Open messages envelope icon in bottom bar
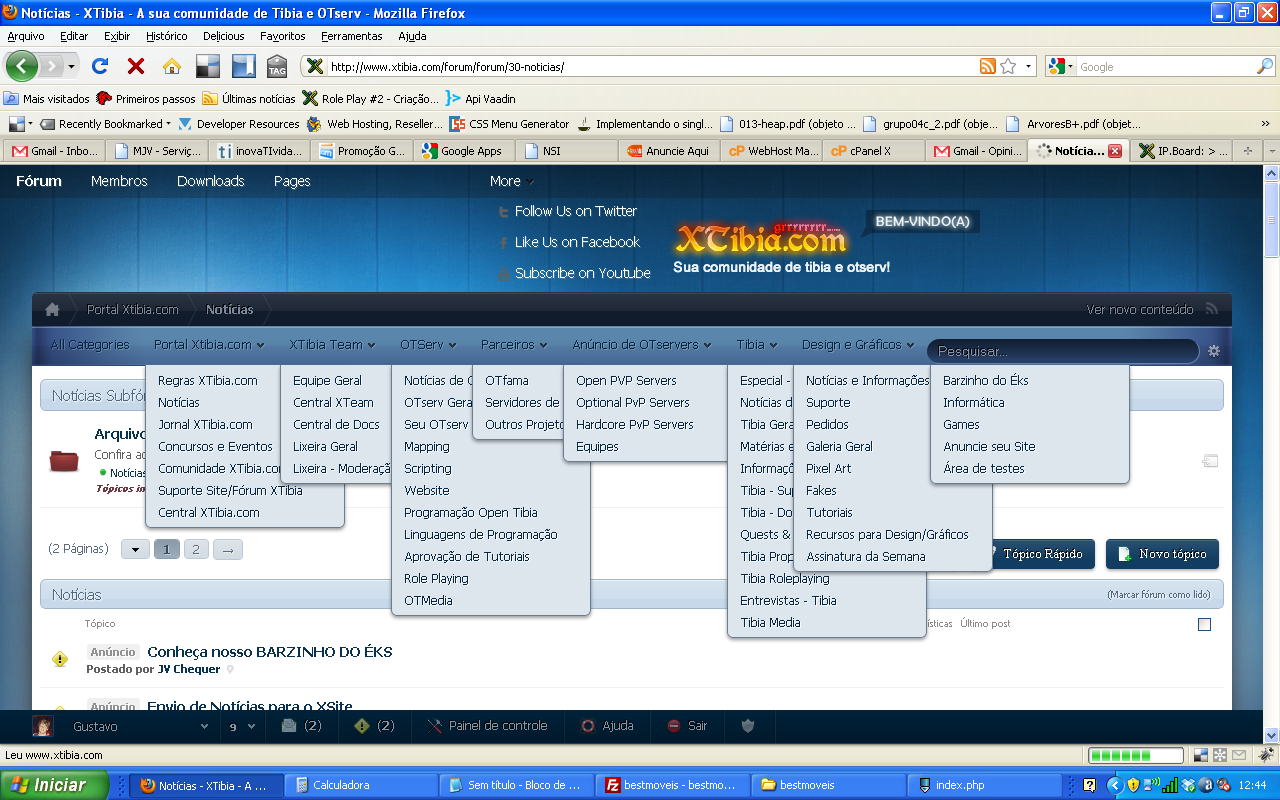Screen dimensions: 1280x800 click(x=289, y=726)
